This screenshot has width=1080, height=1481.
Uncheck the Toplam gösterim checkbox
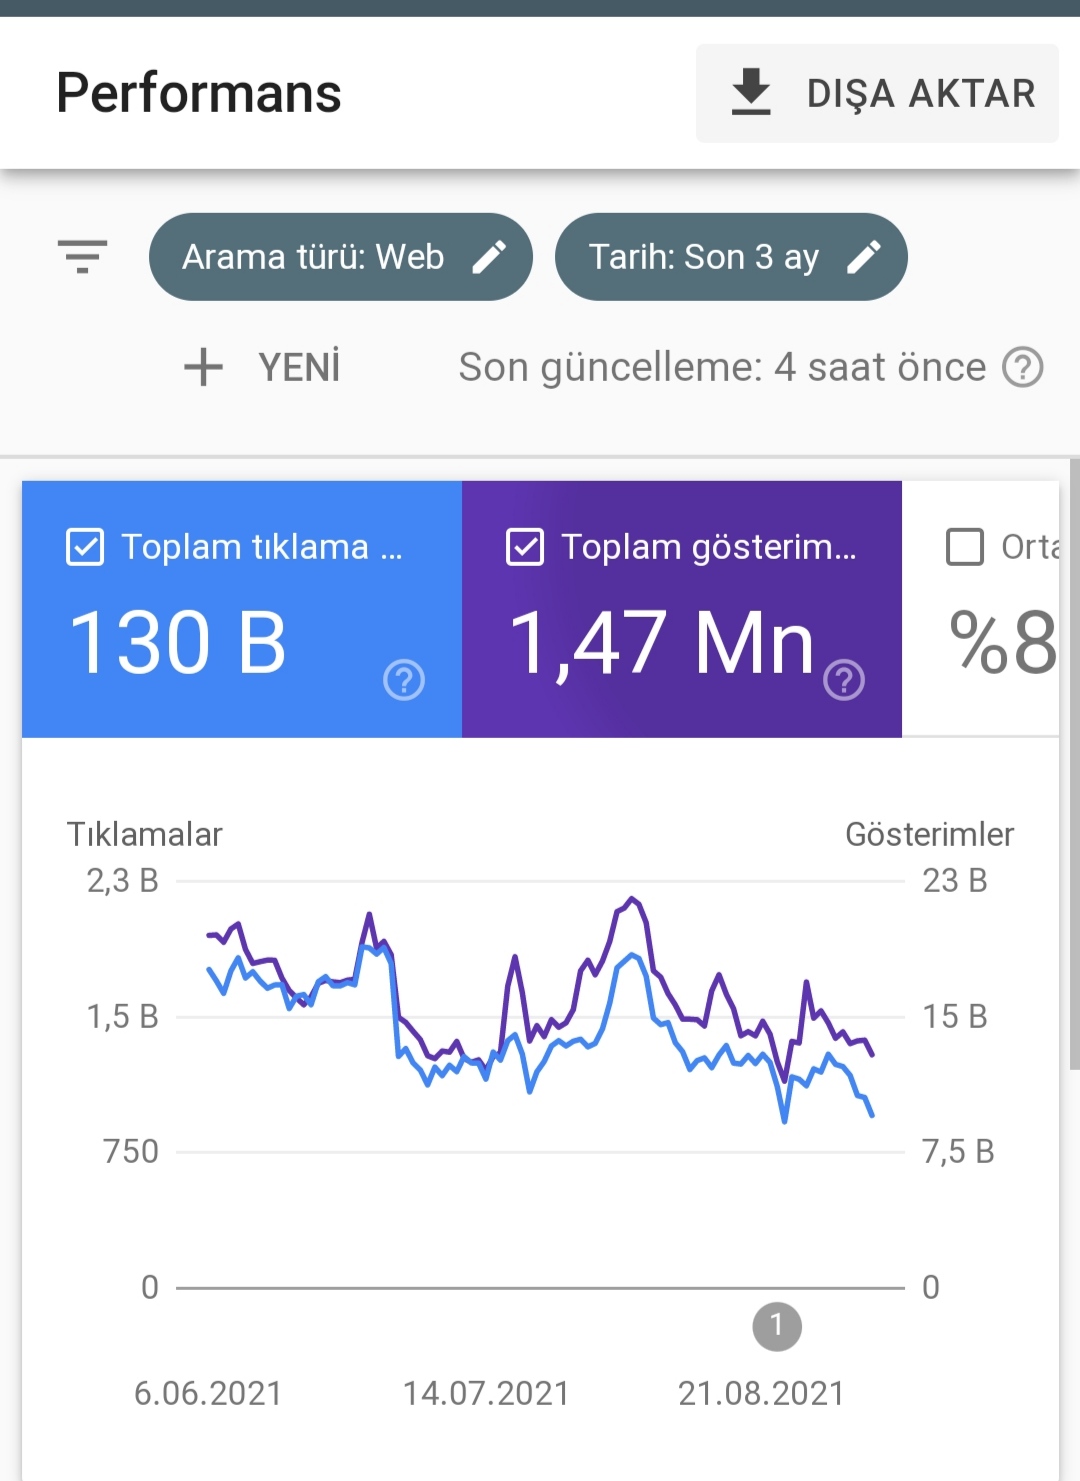(x=525, y=547)
